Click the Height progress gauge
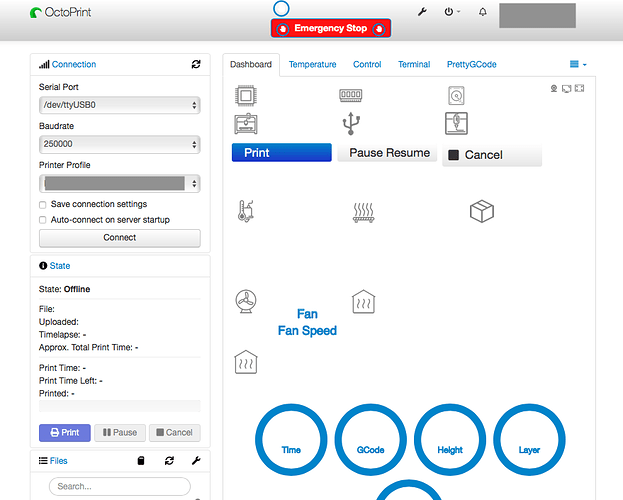 tap(450, 440)
